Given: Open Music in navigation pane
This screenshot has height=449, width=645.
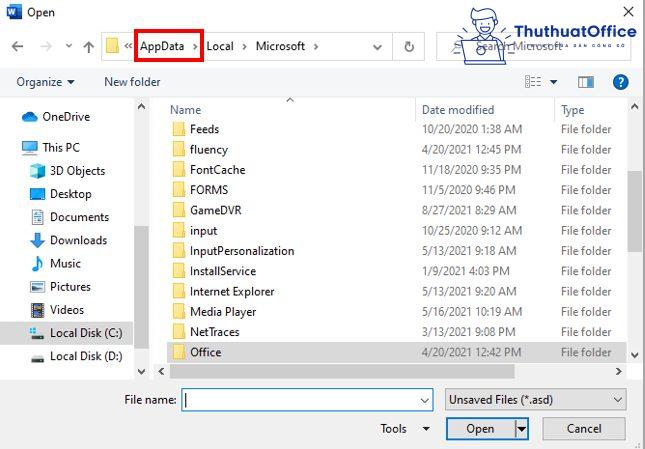Looking at the screenshot, I should click(55, 263).
